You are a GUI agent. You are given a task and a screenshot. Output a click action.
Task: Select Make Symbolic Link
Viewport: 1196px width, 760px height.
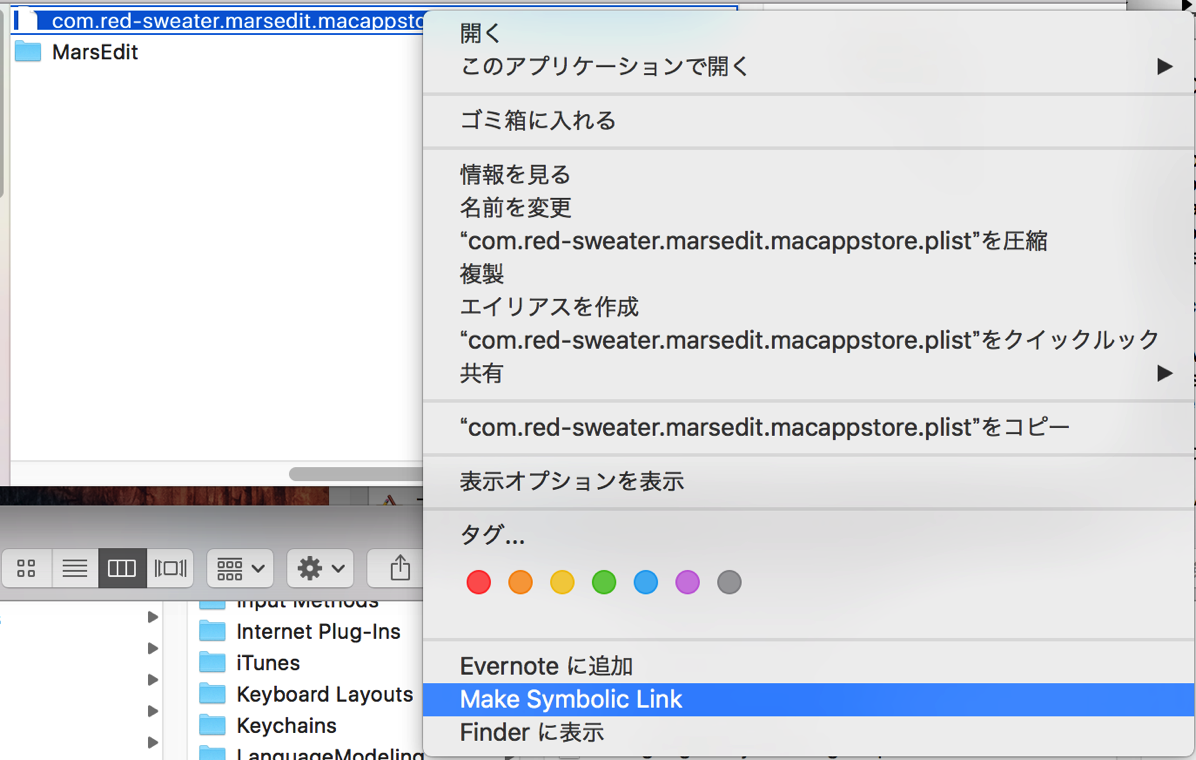click(x=809, y=700)
